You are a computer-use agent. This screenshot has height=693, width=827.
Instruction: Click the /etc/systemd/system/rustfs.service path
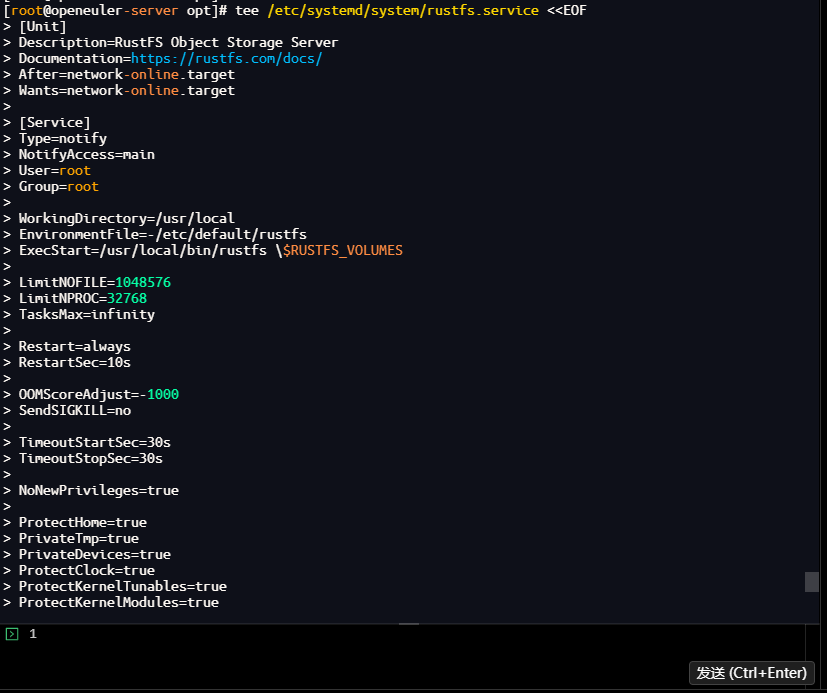(x=403, y=11)
